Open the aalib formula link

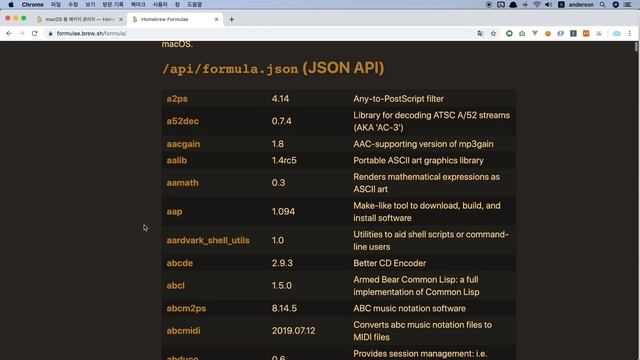pos(177,160)
